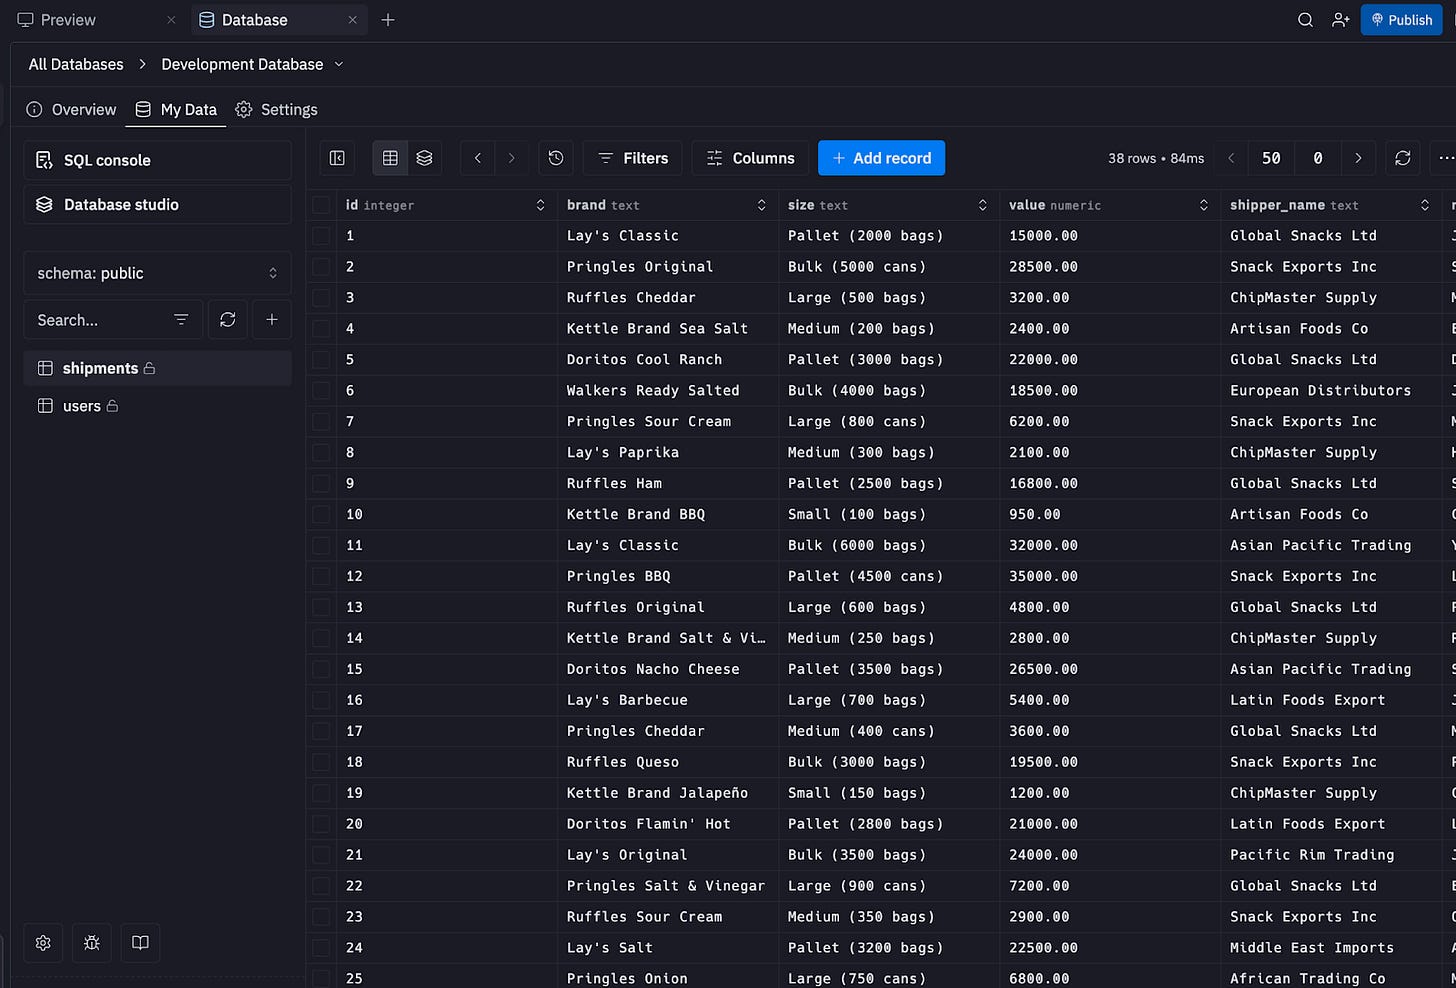Sort by the size column arrows
This screenshot has width=1456, height=988.
(982, 205)
